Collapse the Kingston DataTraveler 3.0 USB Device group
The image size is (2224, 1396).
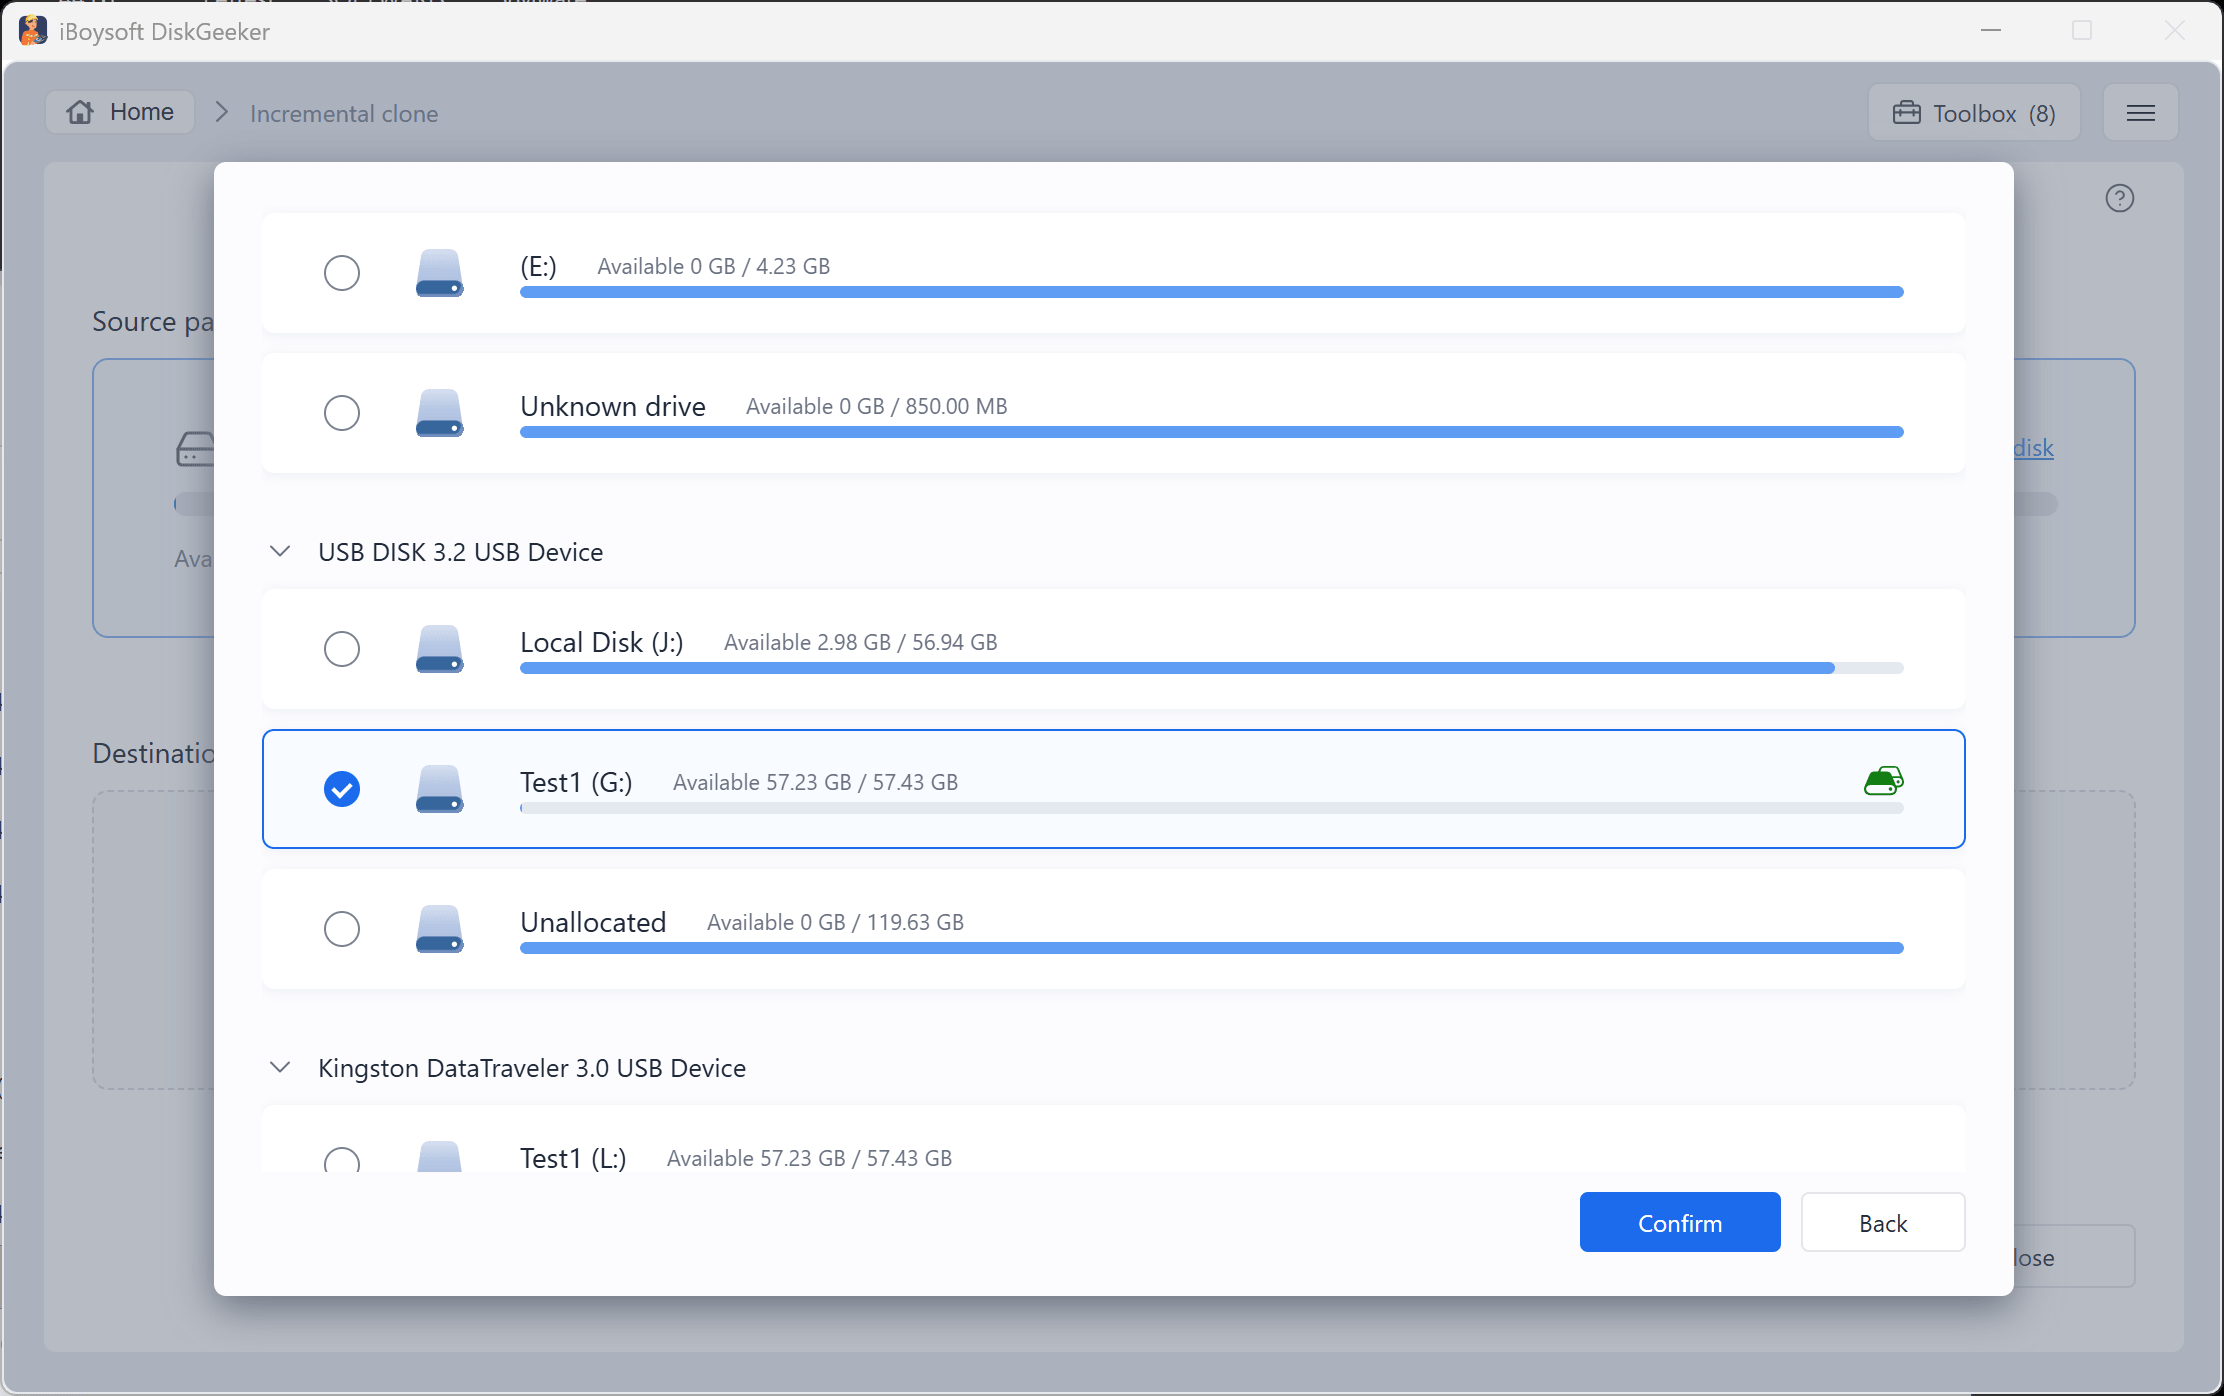pyautogui.click(x=281, y=1068)
